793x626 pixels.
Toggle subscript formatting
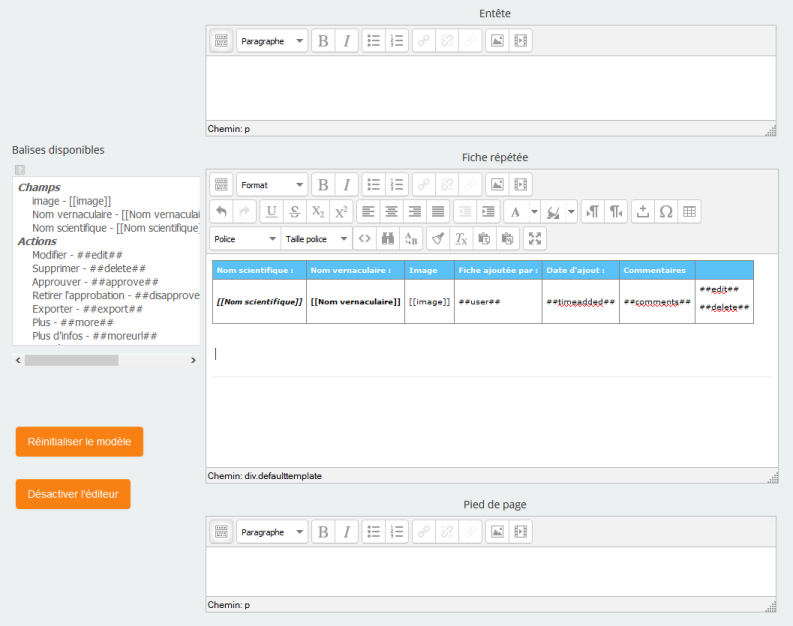coord(318,211)
